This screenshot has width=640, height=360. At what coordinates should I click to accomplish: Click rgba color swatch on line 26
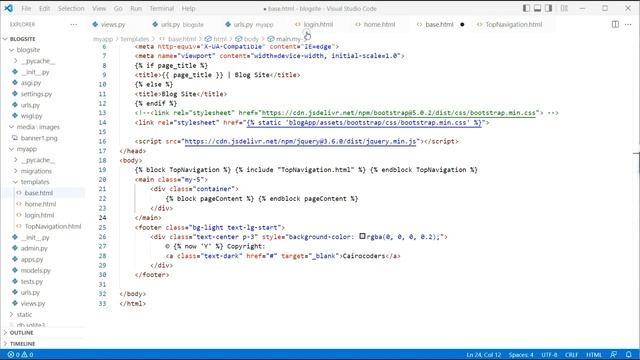click(362, 236)
